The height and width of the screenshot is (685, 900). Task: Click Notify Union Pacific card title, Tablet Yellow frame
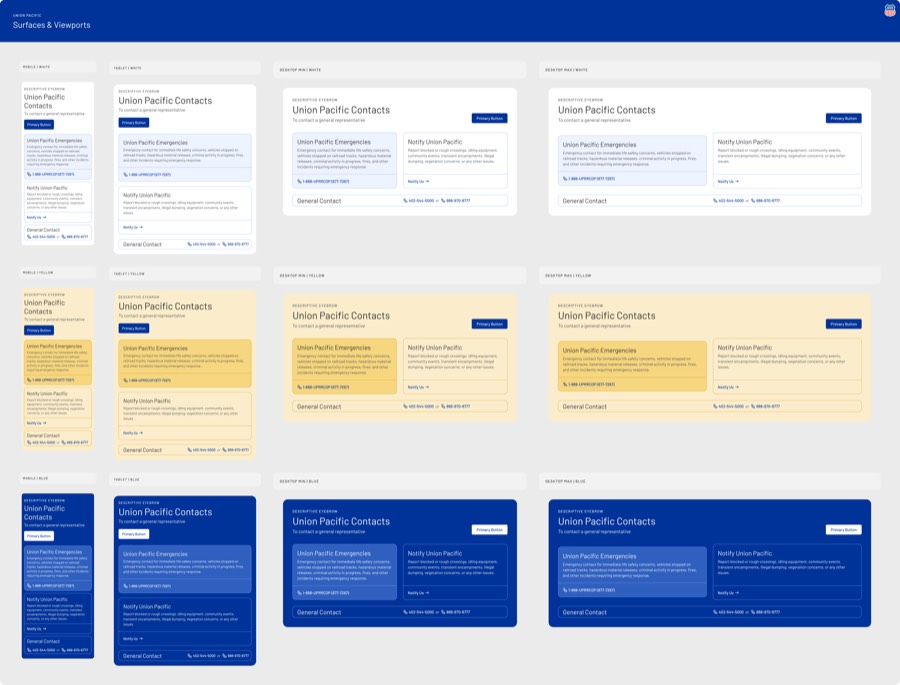(x=147, y=401)
